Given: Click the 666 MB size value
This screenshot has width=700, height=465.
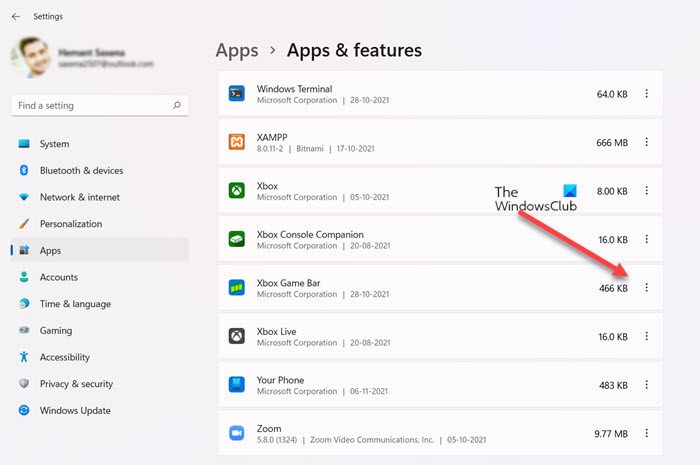Looking at the screenshot, I should [612, 143].
